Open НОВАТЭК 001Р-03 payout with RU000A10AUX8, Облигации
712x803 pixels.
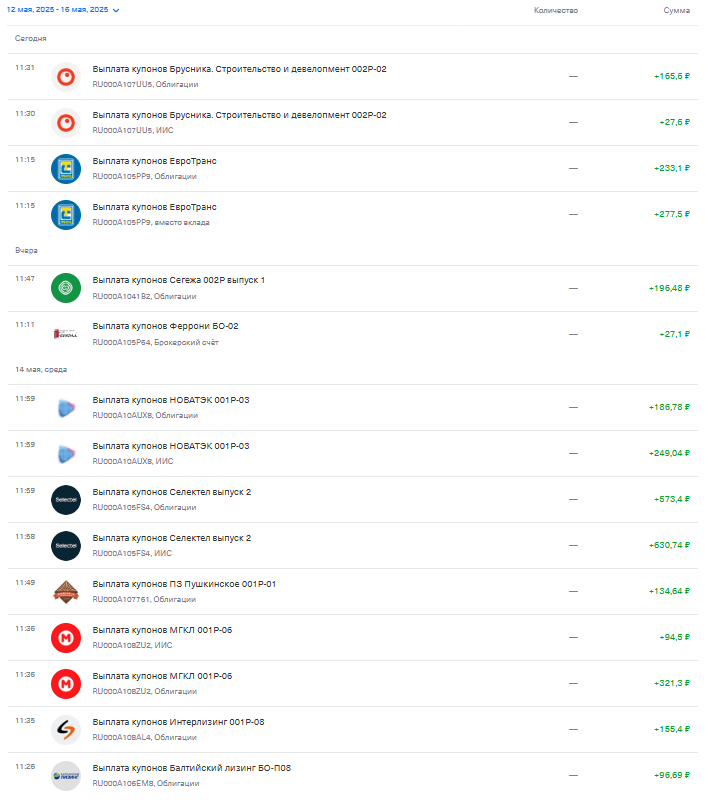coord(352,408)
